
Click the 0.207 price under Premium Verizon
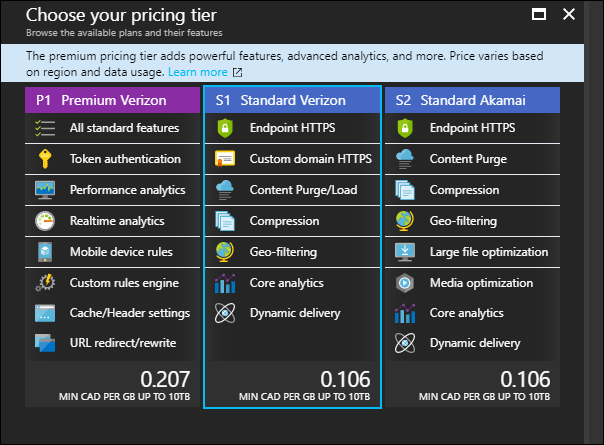coord(165,379)
